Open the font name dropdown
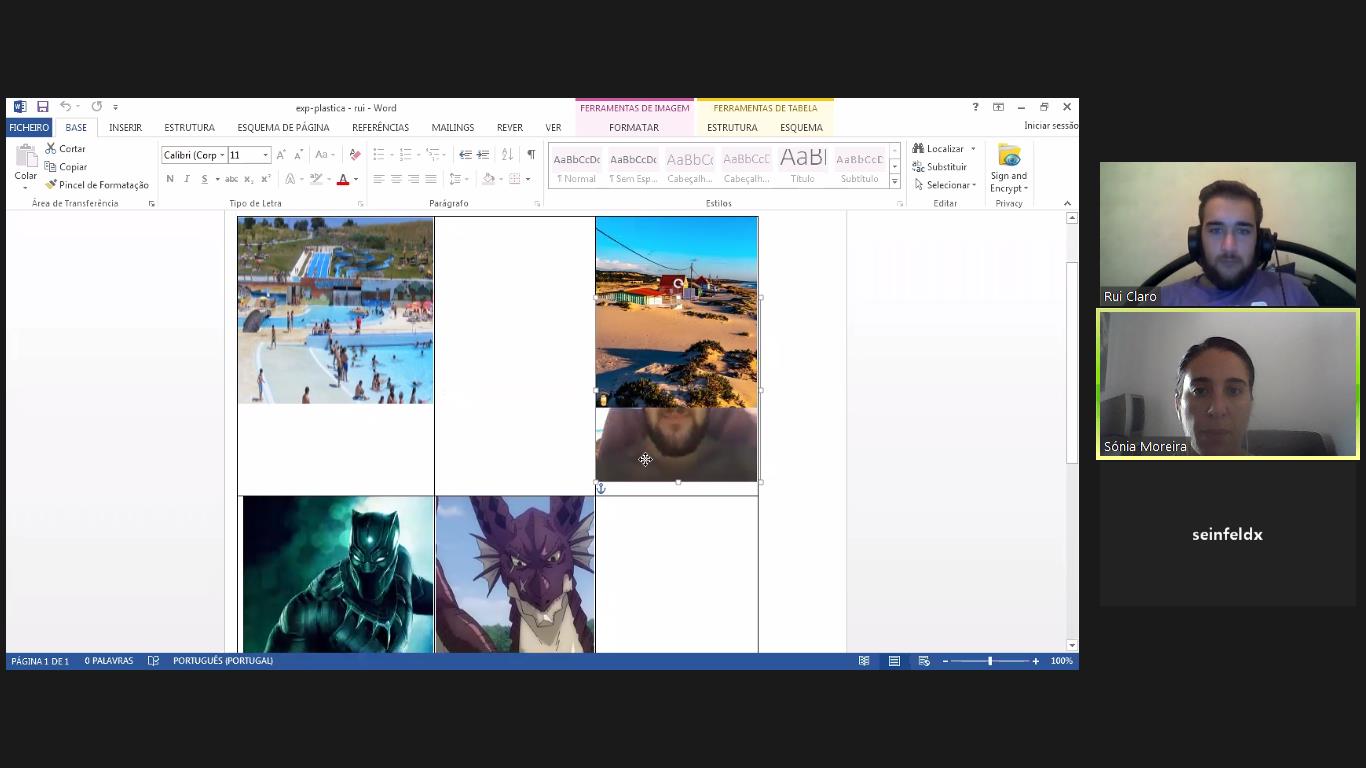 pos(222,155)
